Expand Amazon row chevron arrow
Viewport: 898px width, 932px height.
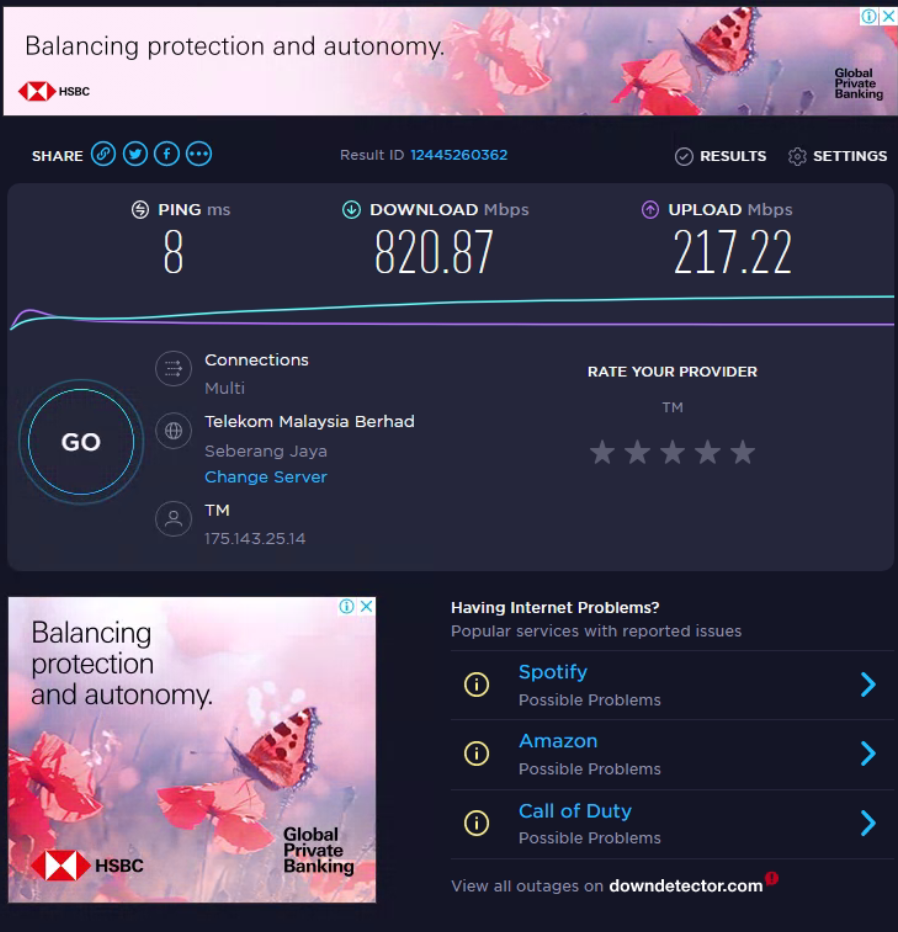[868, 754]
